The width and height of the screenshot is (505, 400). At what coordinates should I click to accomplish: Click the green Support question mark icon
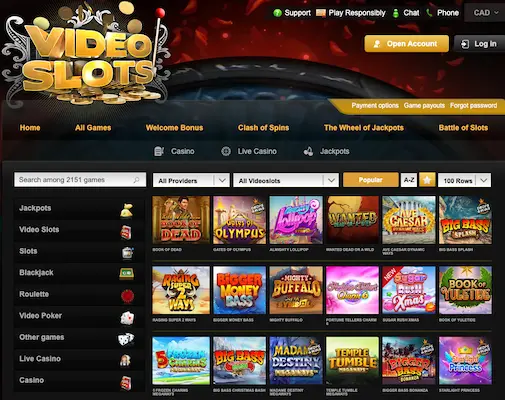(277, 13)
